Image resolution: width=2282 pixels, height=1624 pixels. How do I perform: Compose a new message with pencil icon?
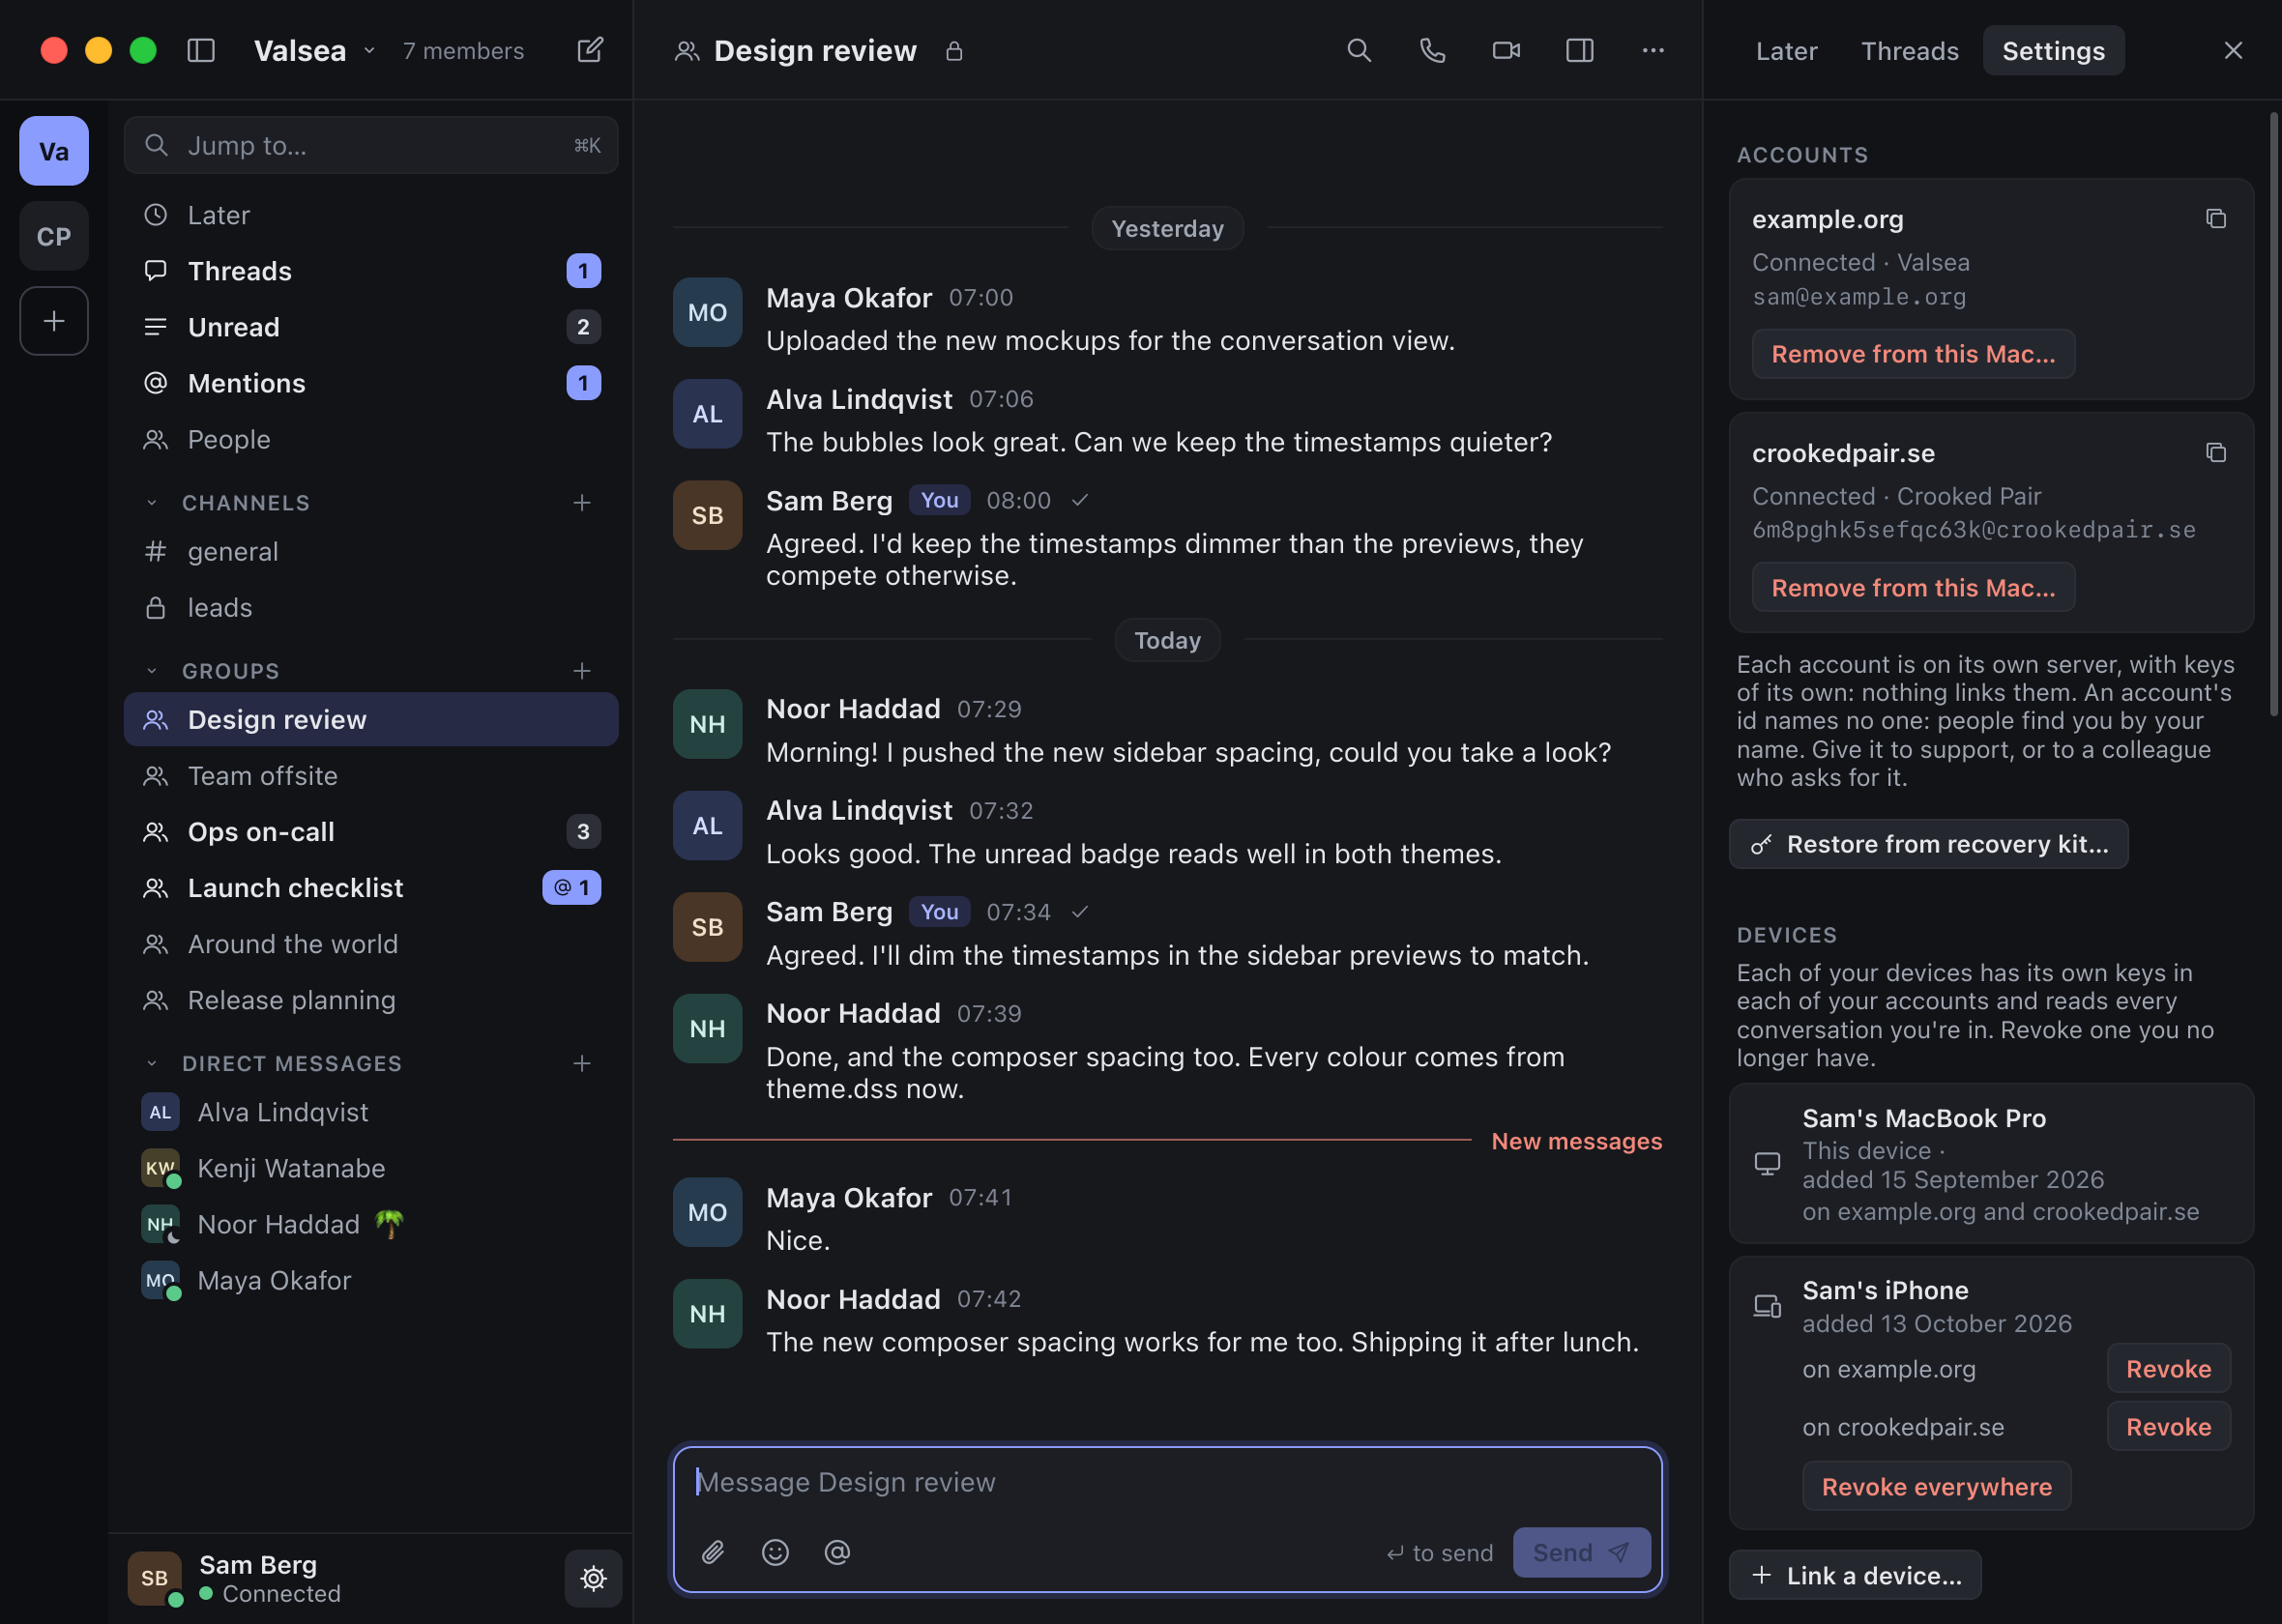[590, 50]
